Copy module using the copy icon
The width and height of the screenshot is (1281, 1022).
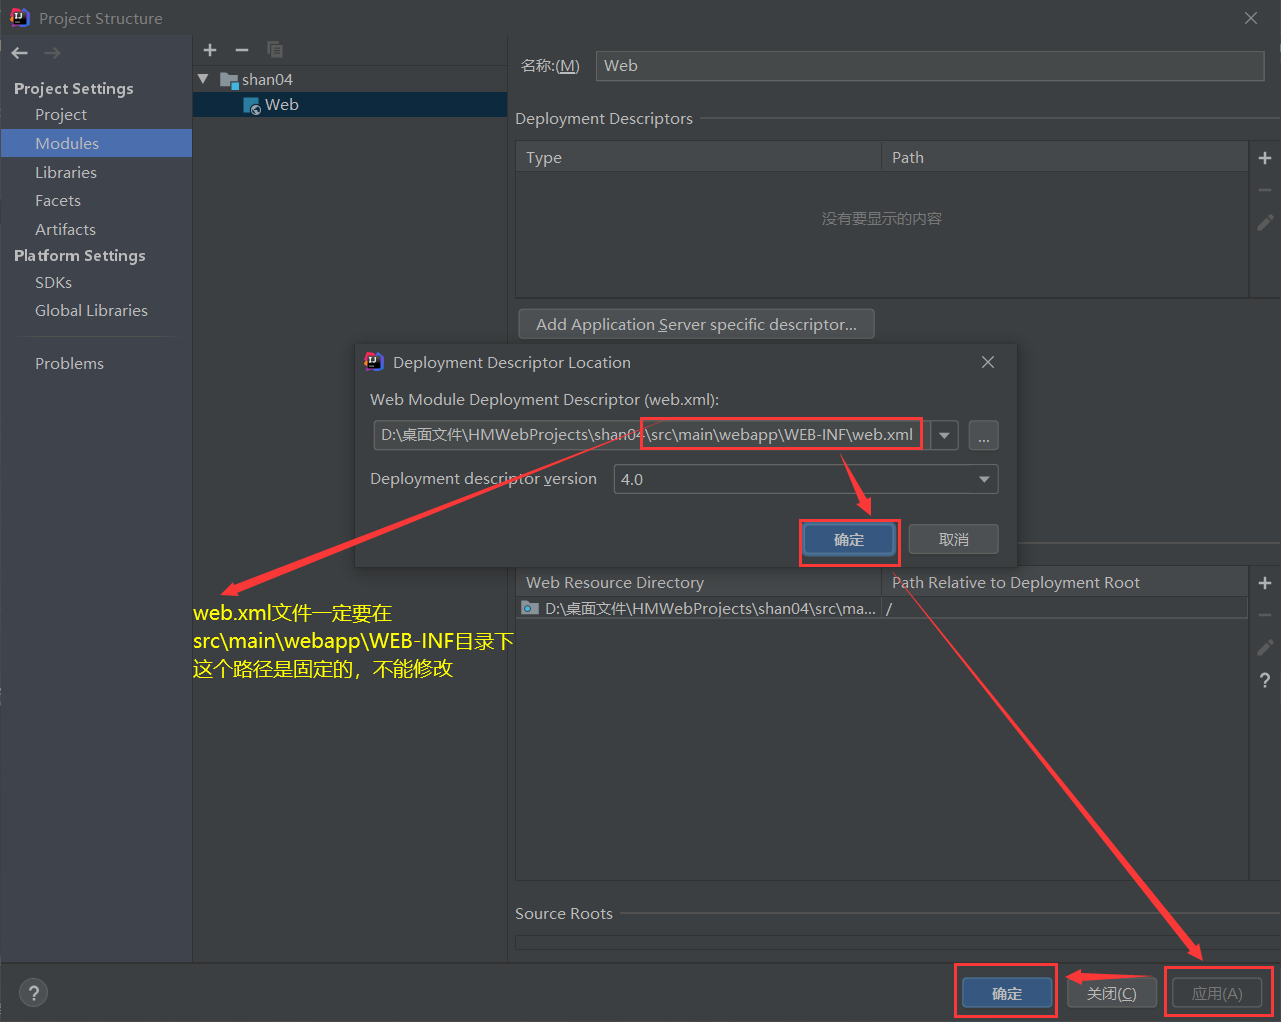(x=275, y=50)
